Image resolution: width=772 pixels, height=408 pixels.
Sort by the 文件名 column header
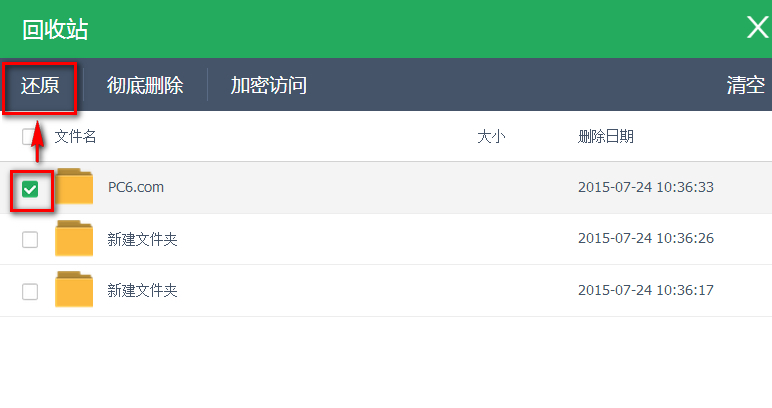(76, 137)
